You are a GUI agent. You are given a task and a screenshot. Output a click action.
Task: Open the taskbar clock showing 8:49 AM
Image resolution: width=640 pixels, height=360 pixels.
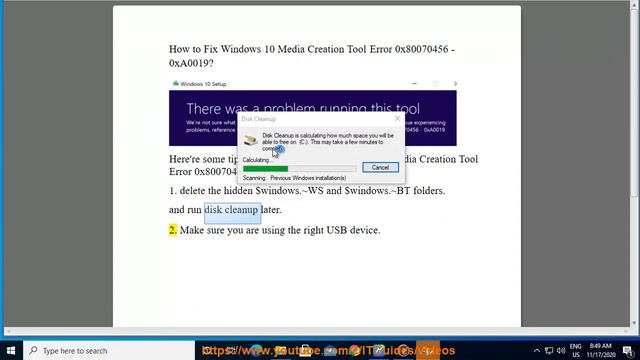[601, 351]
